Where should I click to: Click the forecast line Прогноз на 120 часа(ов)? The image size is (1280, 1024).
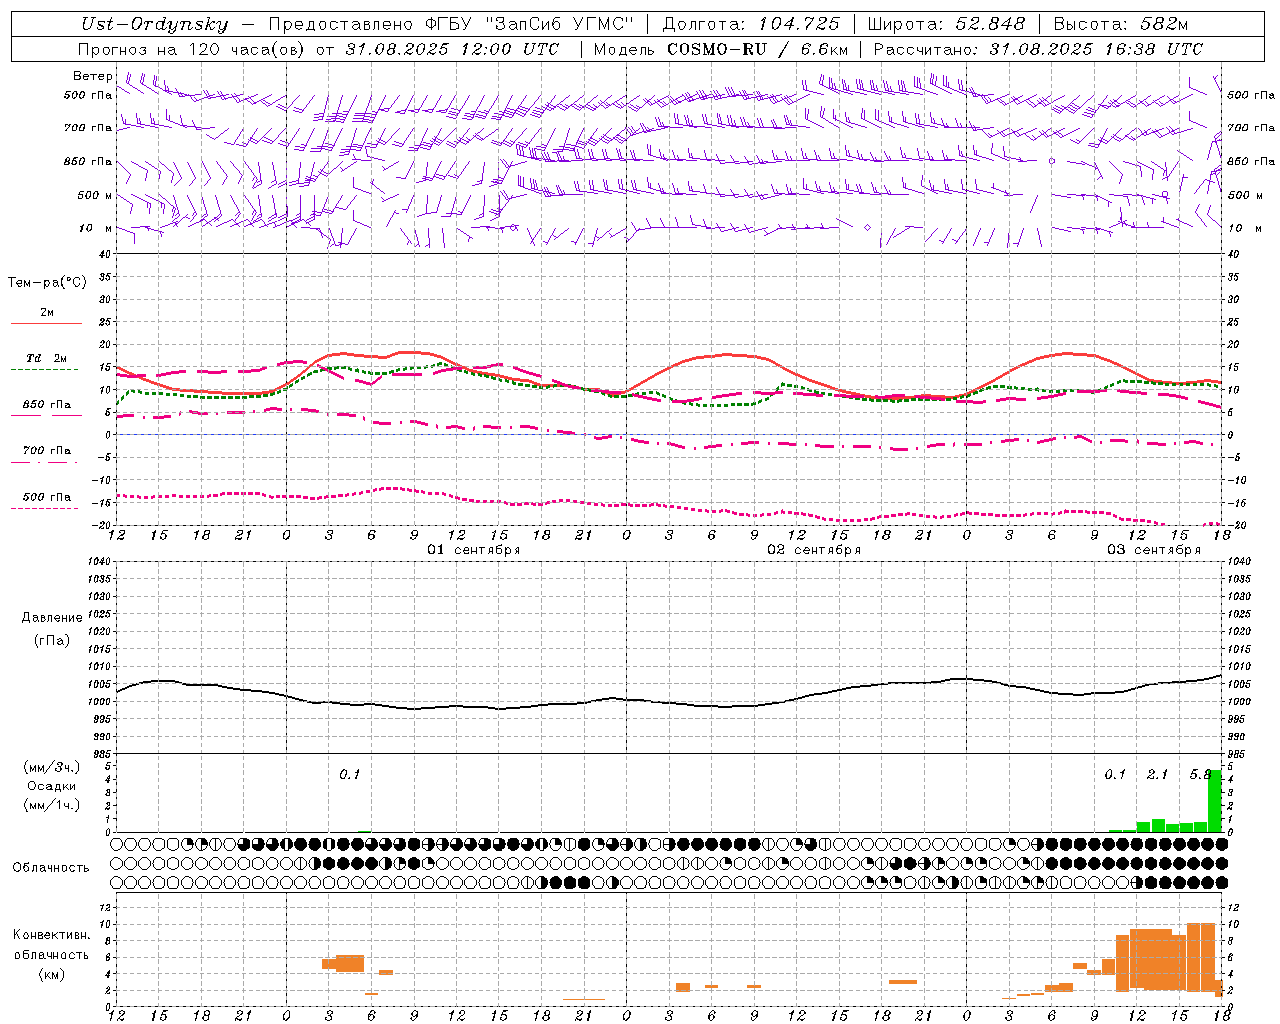[x=191, y=49]
